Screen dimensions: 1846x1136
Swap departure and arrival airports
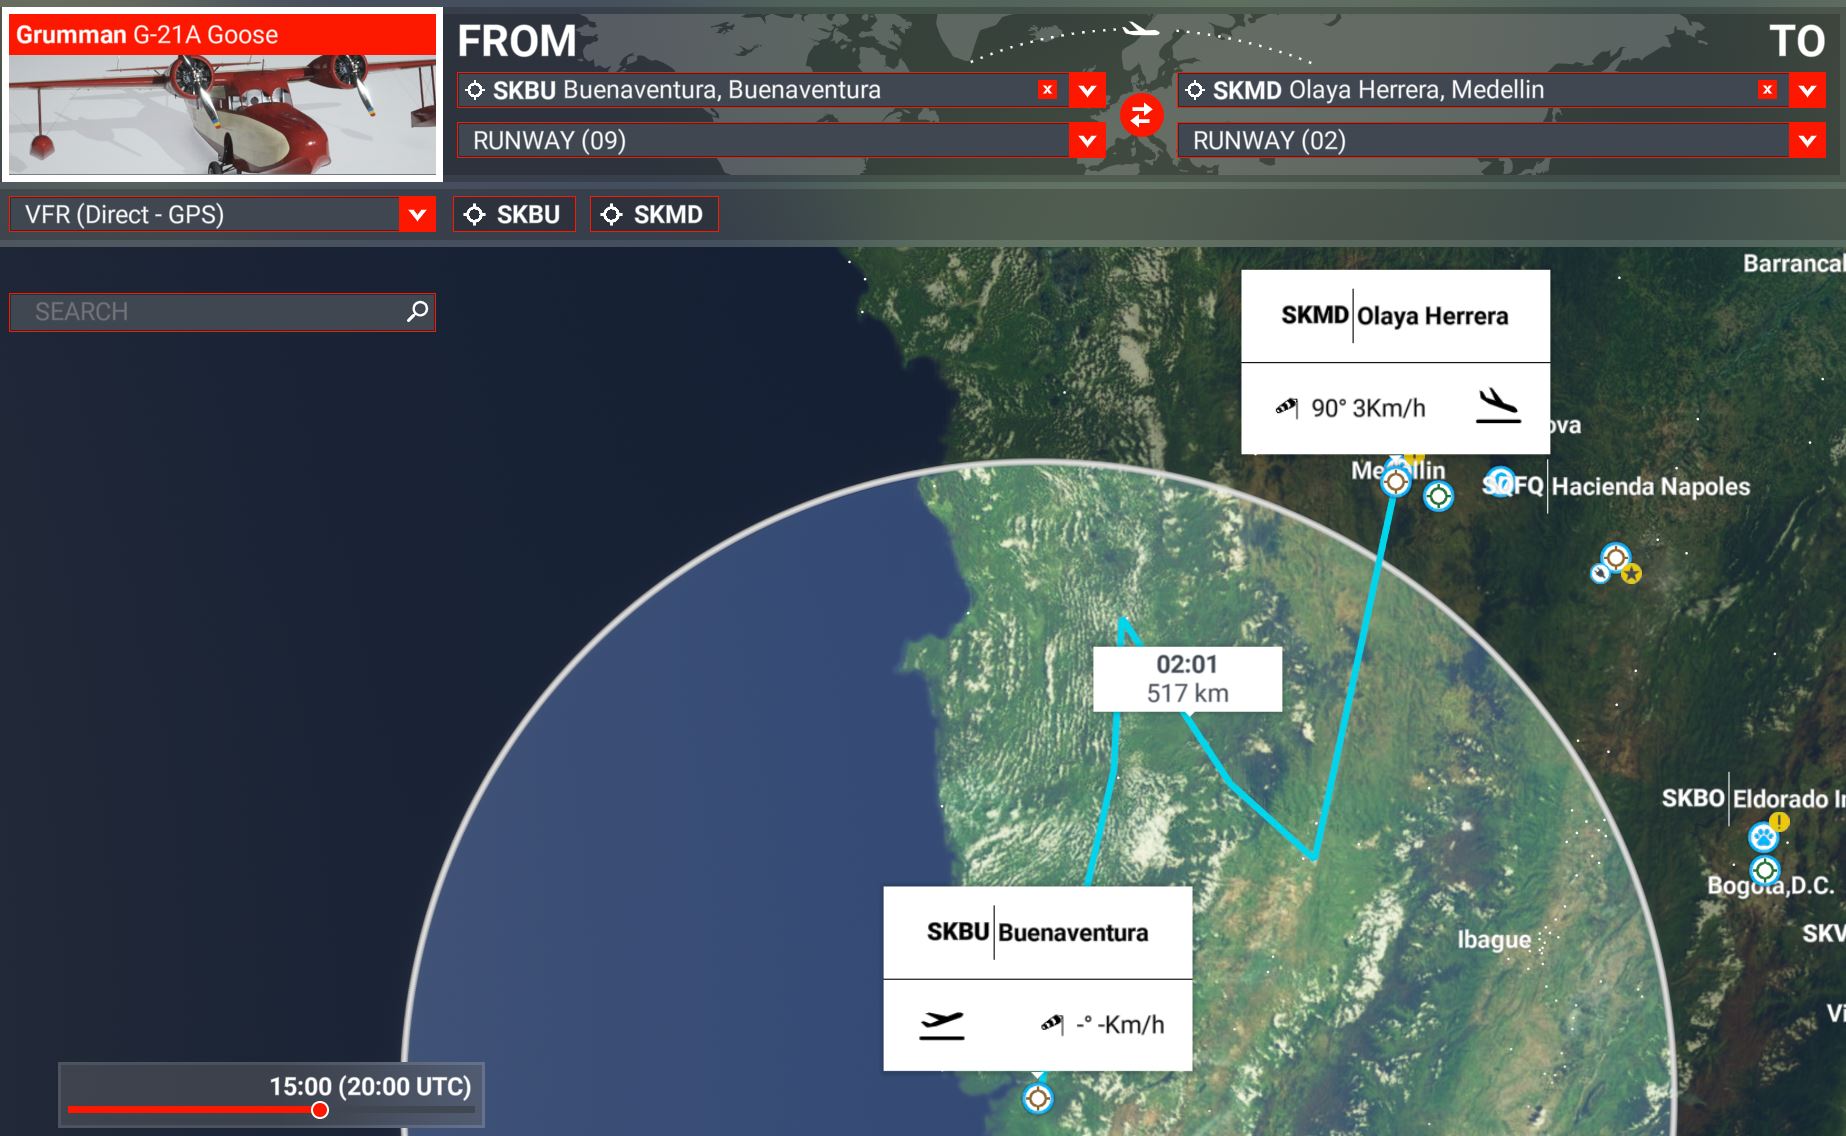click(1141, 115)
